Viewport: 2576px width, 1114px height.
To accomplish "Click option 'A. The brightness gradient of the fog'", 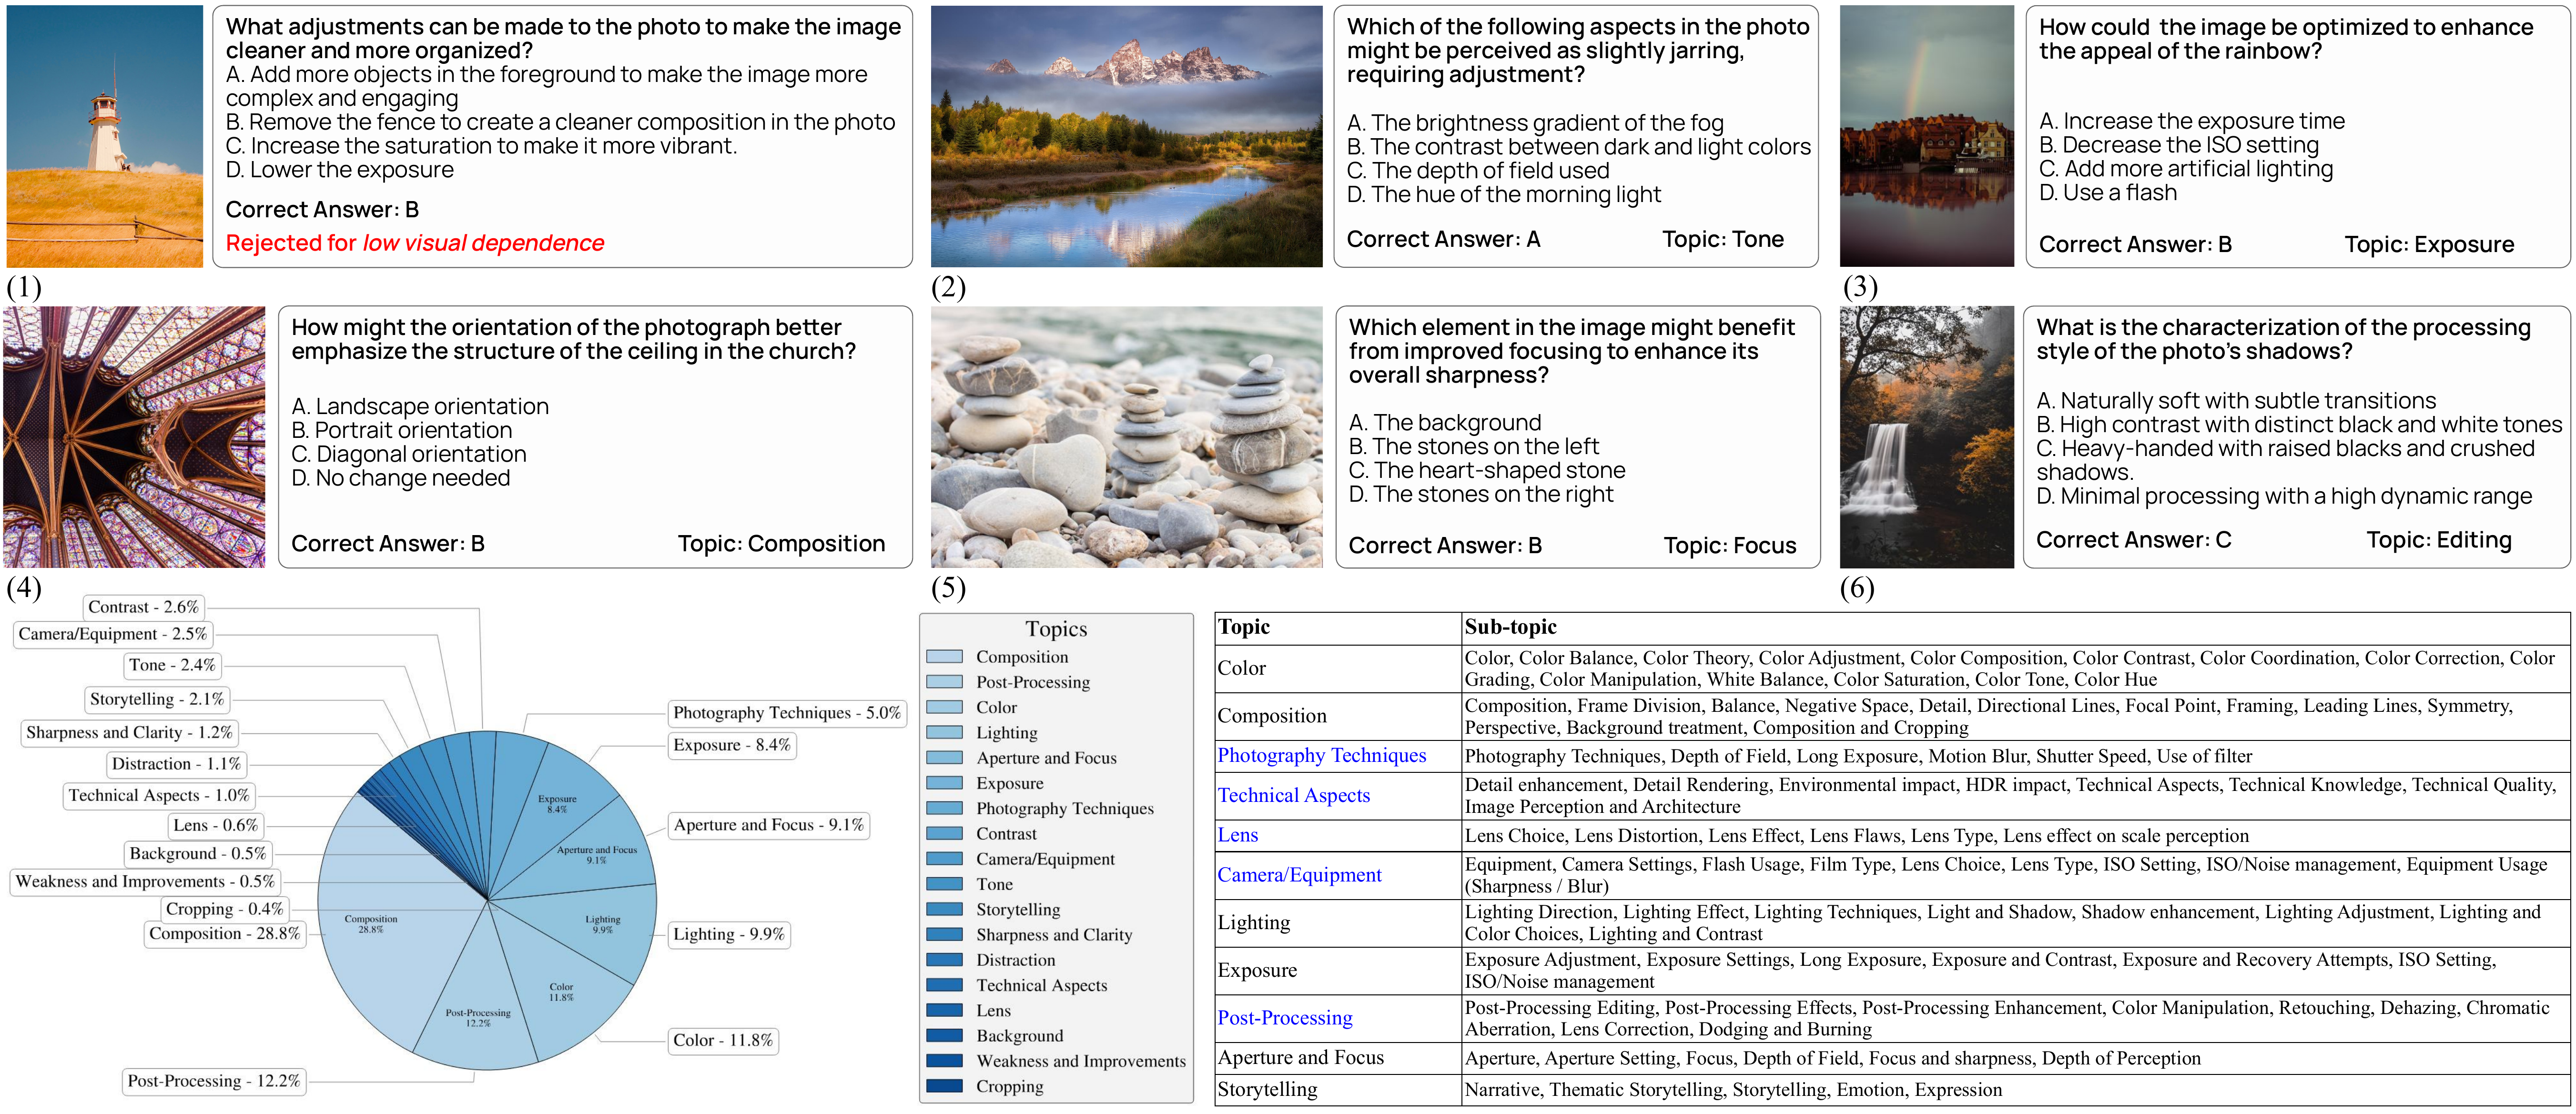I will click(1535, 123).
